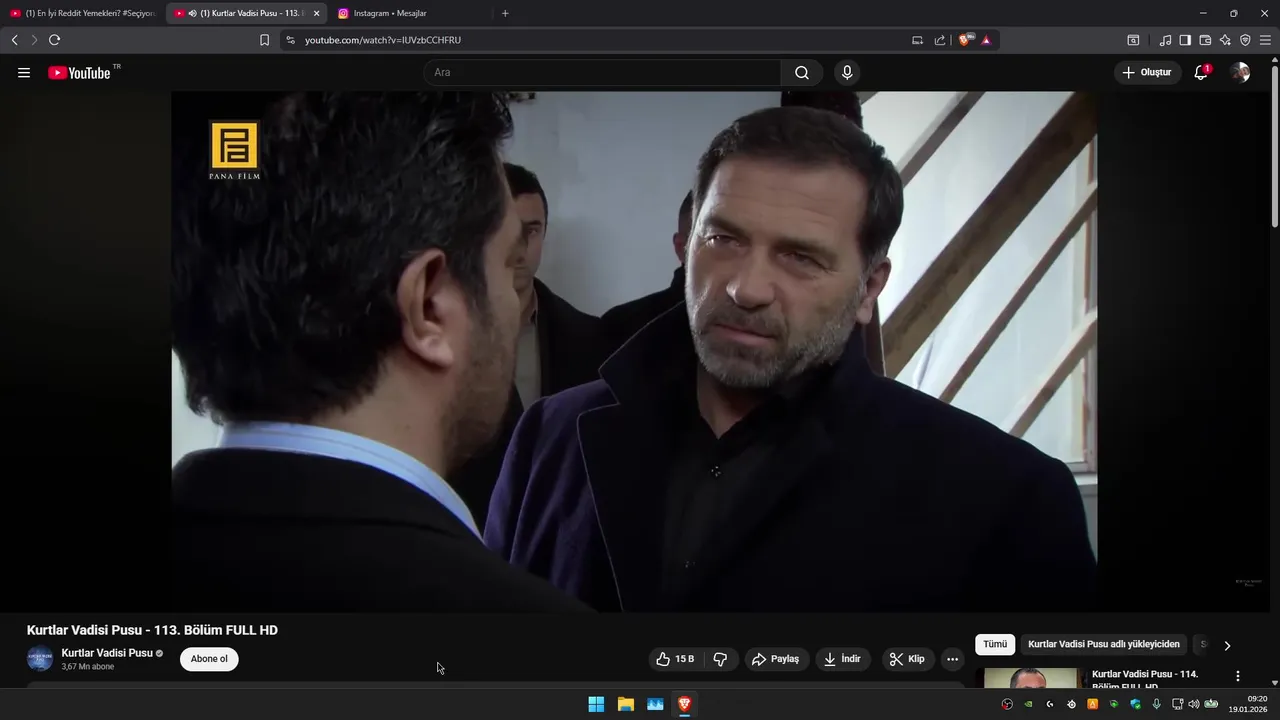Click the browser address bar URL

point(383,40)
